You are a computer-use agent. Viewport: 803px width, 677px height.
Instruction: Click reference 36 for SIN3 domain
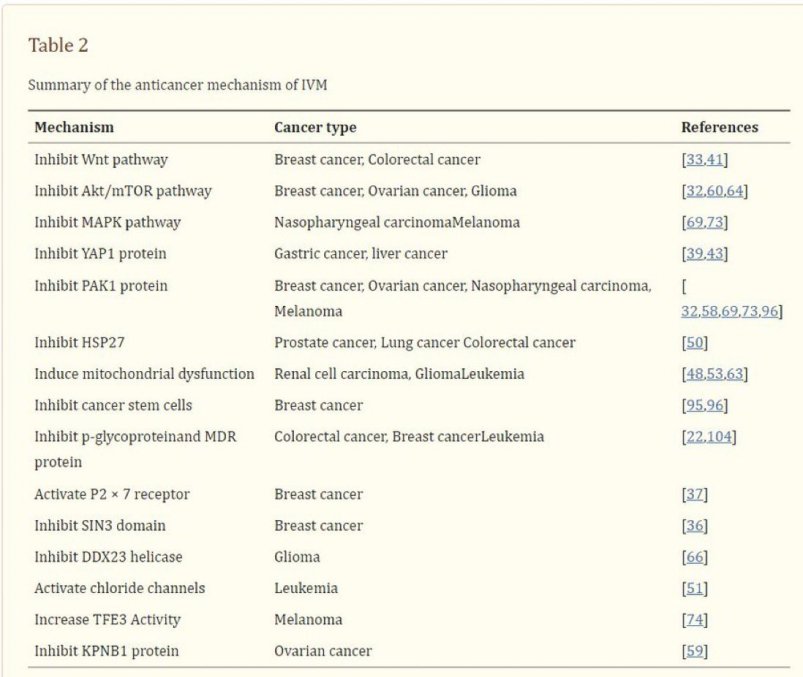[695, 526]
